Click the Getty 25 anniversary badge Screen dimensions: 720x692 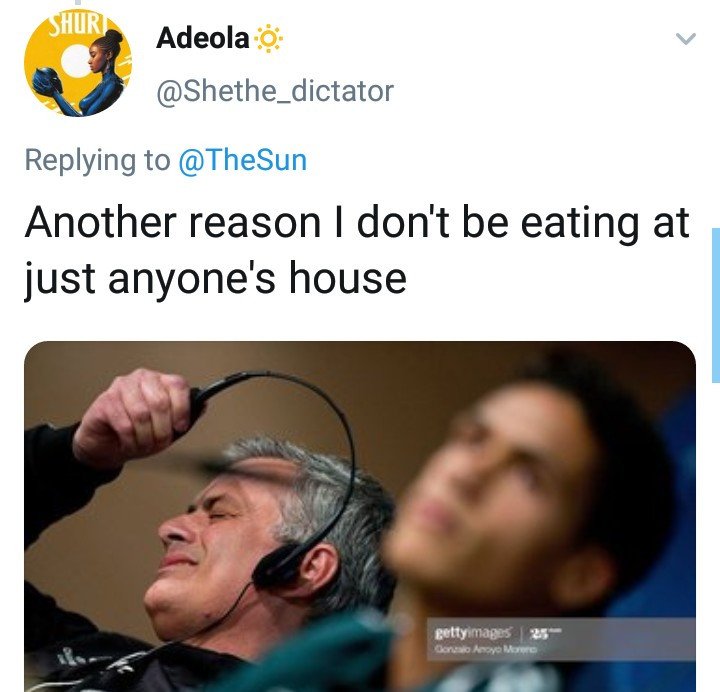pyautogui.click(x=545, y=634)
